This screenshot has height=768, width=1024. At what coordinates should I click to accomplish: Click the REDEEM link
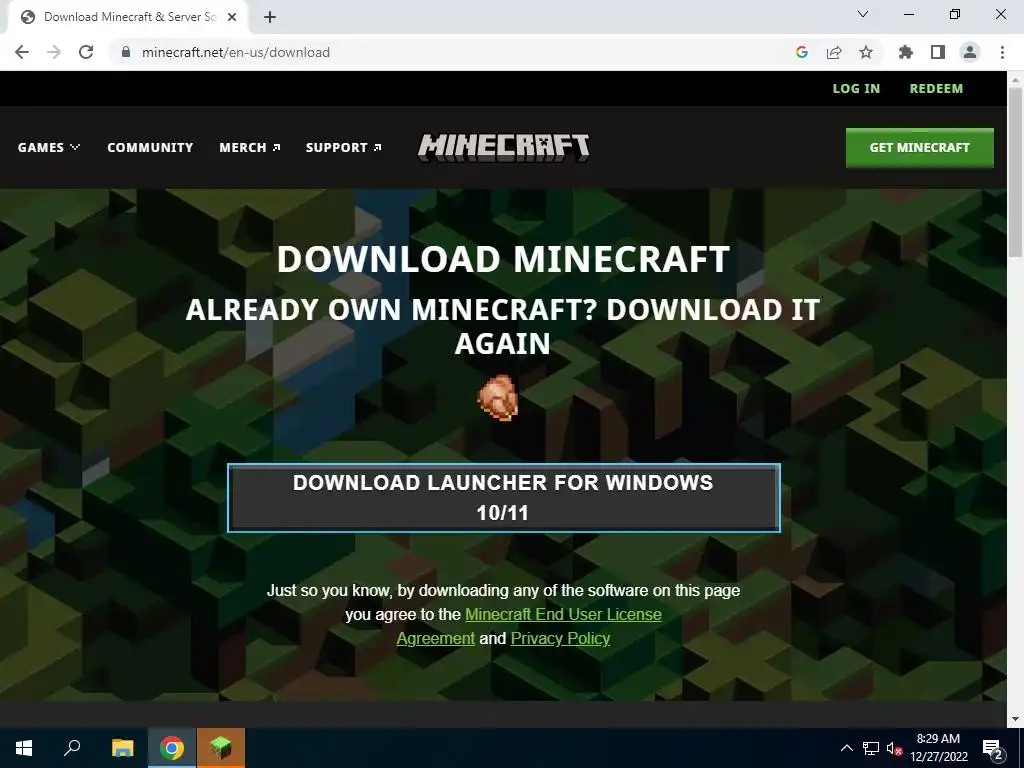[x=936, y=89]
